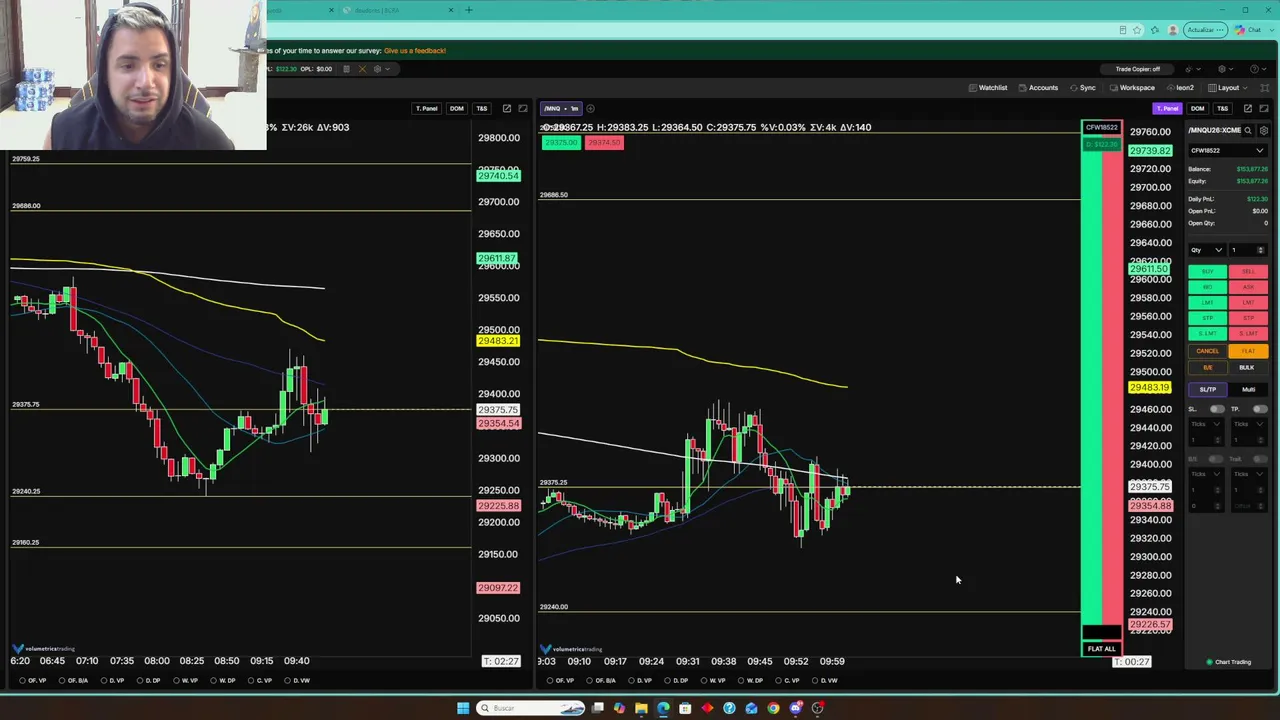Toggle the SL switch on
Viewport: 1280px width, 720px height.
click(x=1217, y=409)
